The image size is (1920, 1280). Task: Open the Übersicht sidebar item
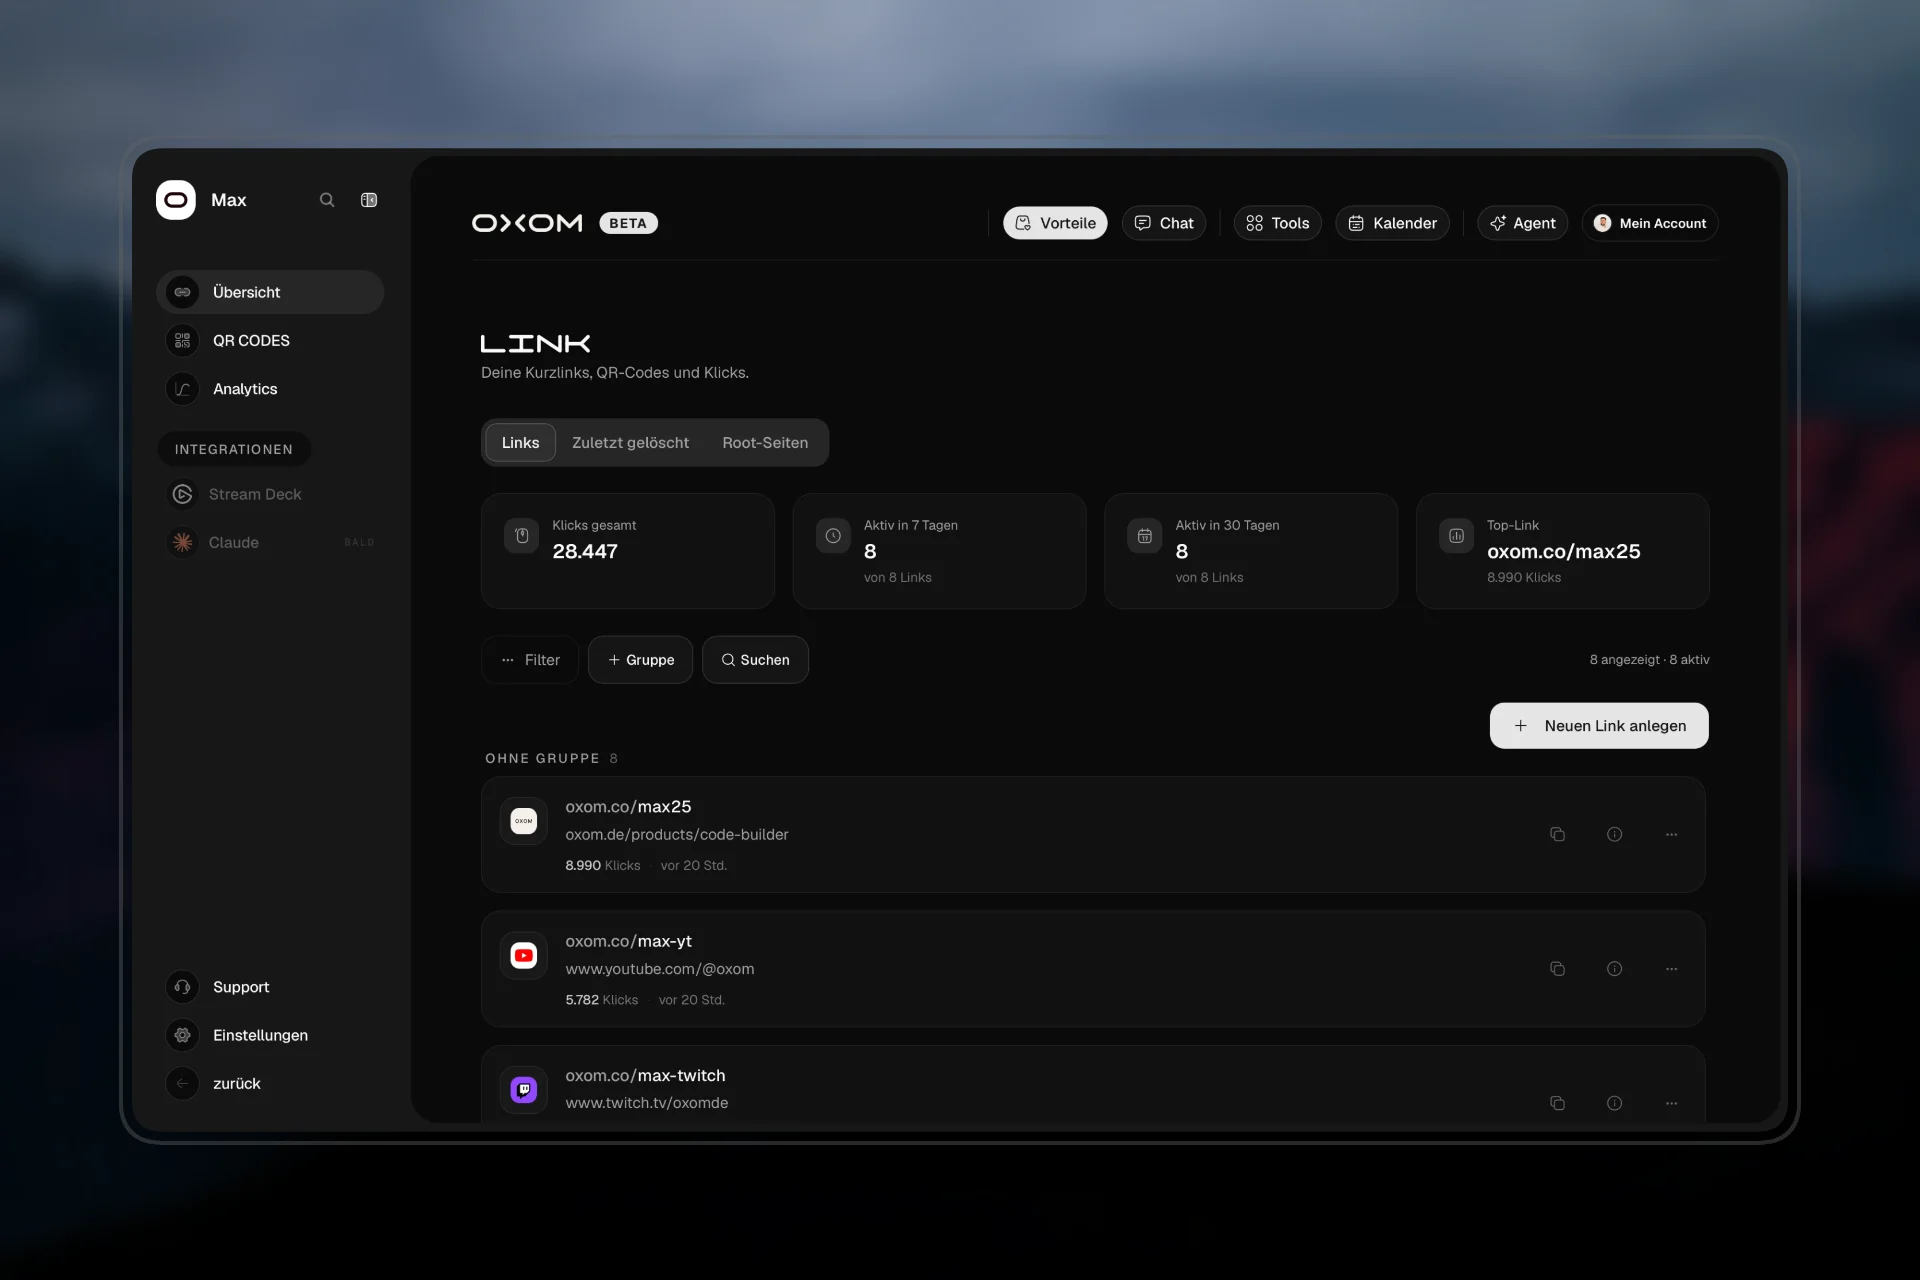tap(270, 292)
